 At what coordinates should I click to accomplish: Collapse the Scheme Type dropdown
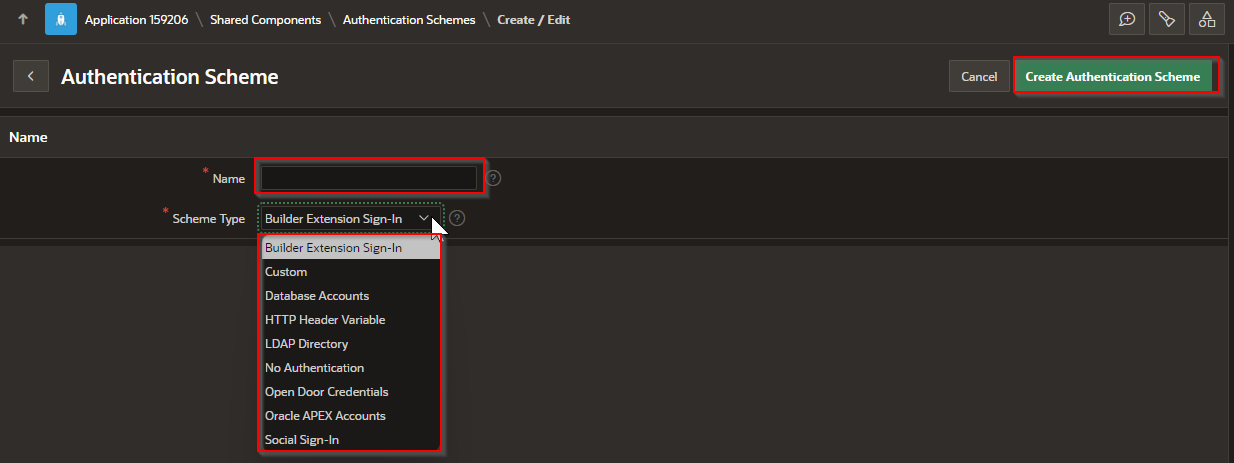[350, 218]
